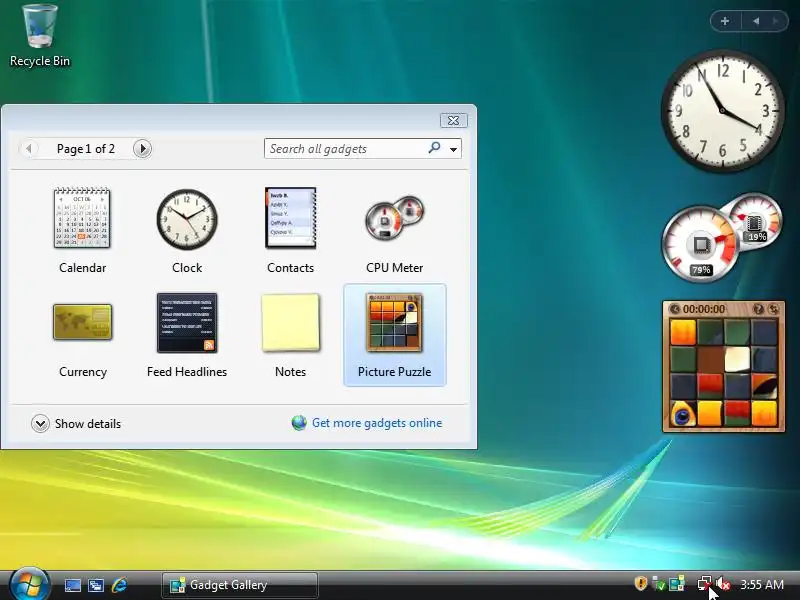This screenshot has width=800, height=600.
Task: Go to the next gallery page
Action: coord(142,148)
